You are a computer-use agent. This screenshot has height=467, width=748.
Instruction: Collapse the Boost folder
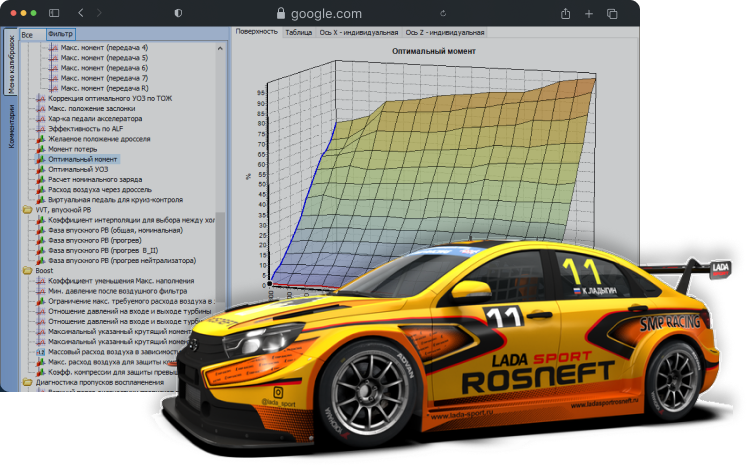pyautogui.click(x=27, y=270)
